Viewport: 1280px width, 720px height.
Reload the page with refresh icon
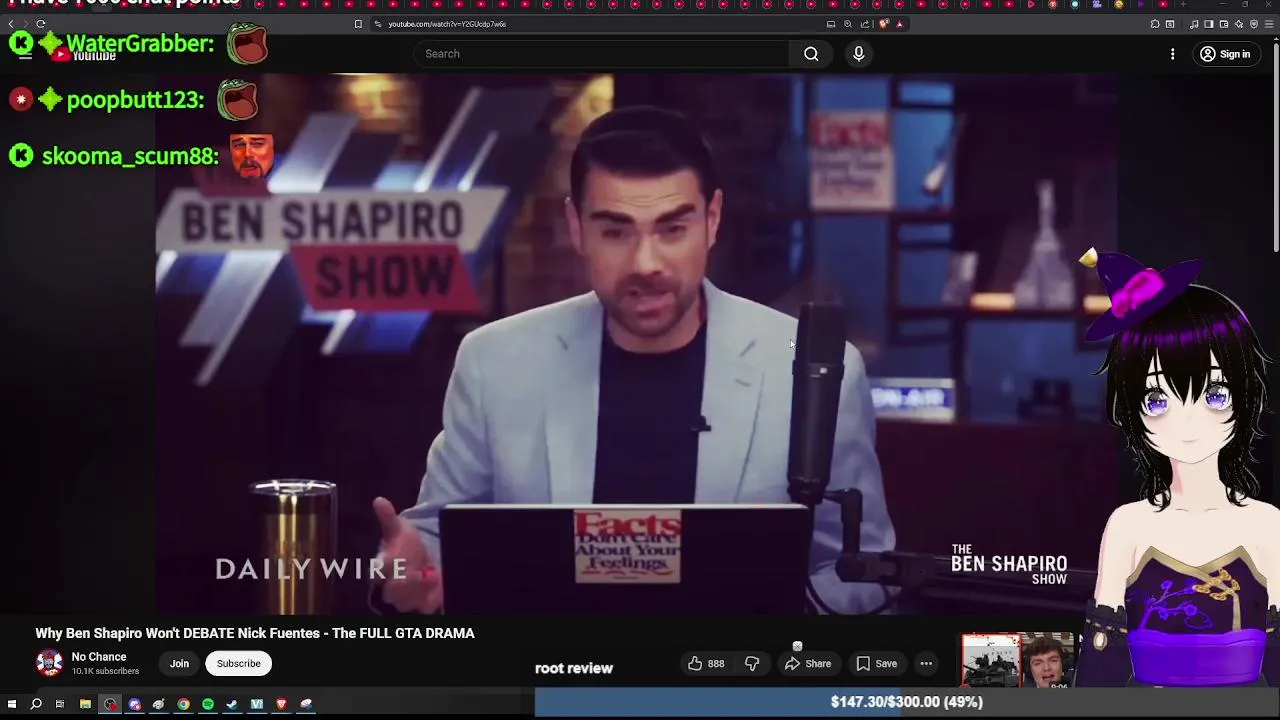tap(41, 24)
